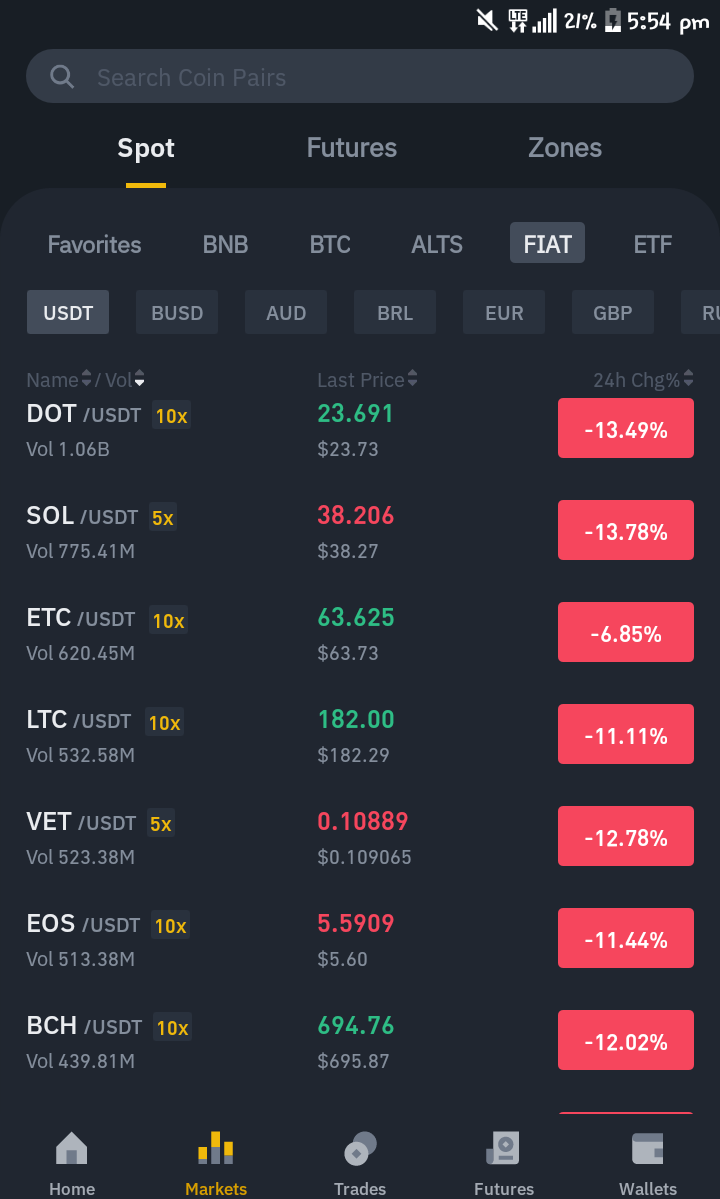Select the BUSD quote currency filter

pyautogui.click(x=177, y=312)
